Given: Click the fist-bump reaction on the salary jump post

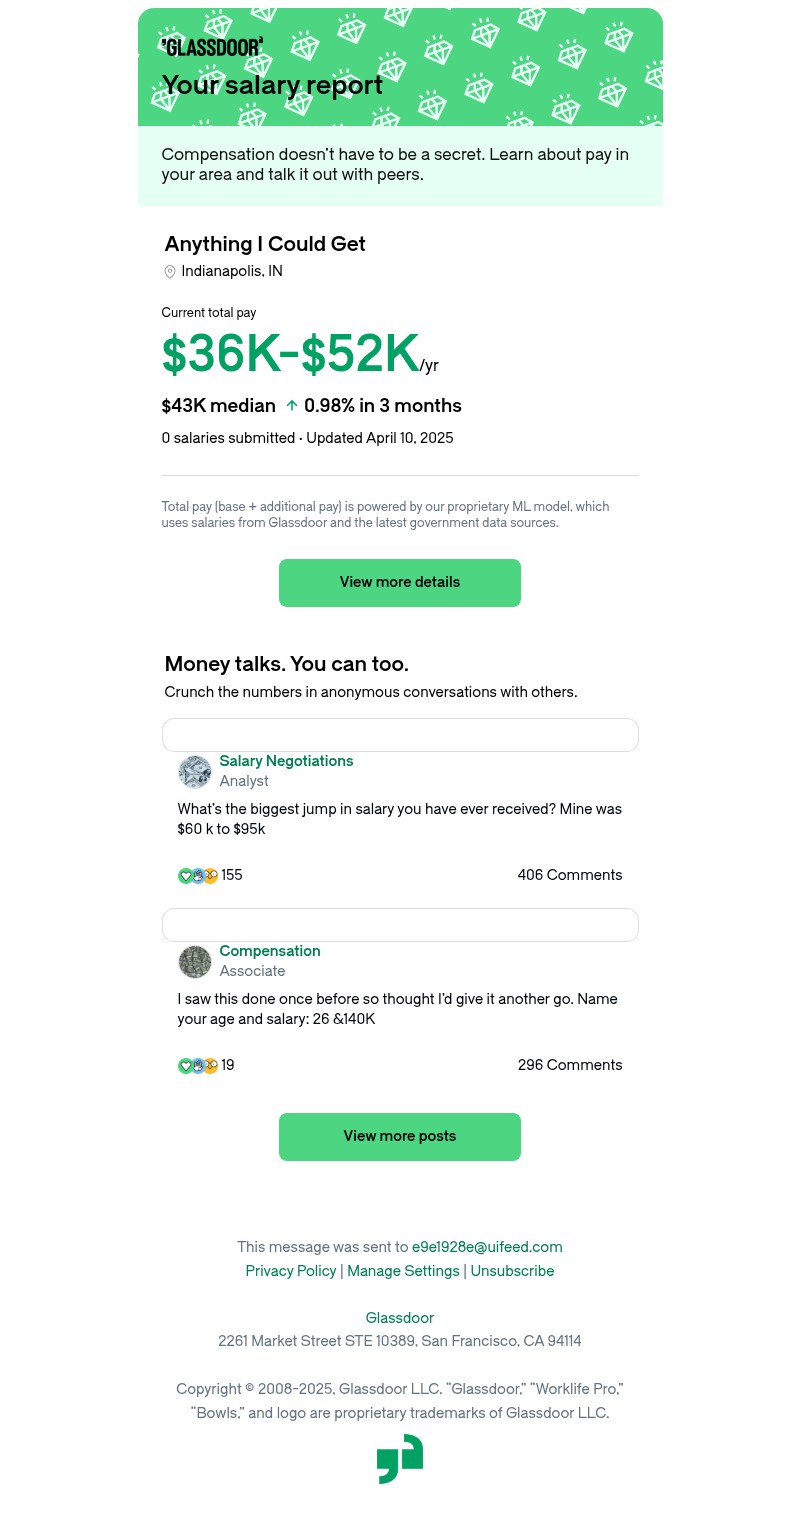Looking at the screenshot, I should pyautogui.click(x=198, y=875).
